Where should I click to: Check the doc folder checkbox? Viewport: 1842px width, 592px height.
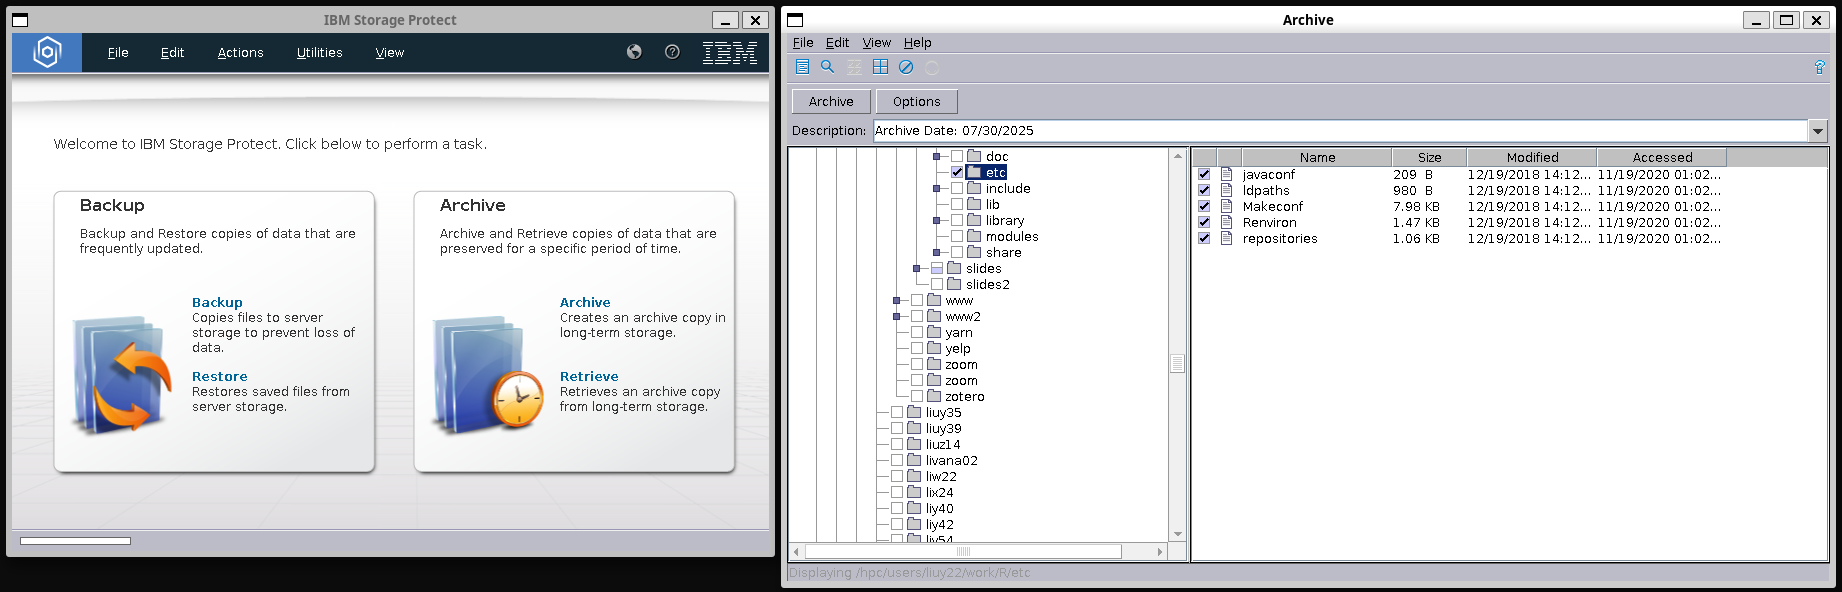pos(957,156)
